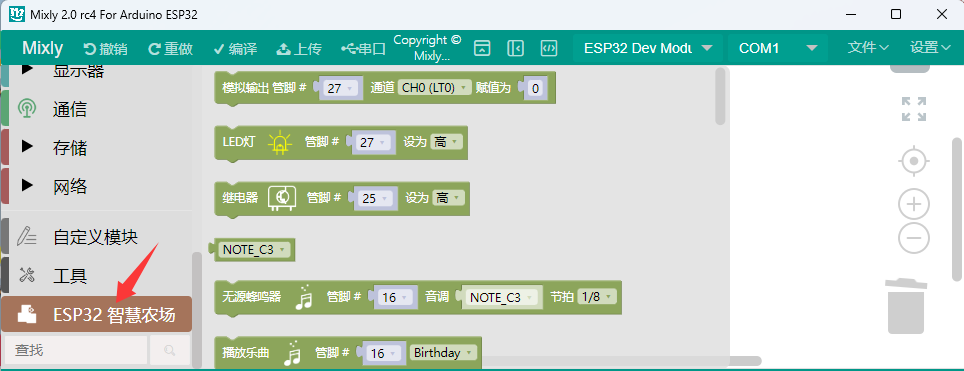Click the Mixly logo text

[x=42, y=48]
